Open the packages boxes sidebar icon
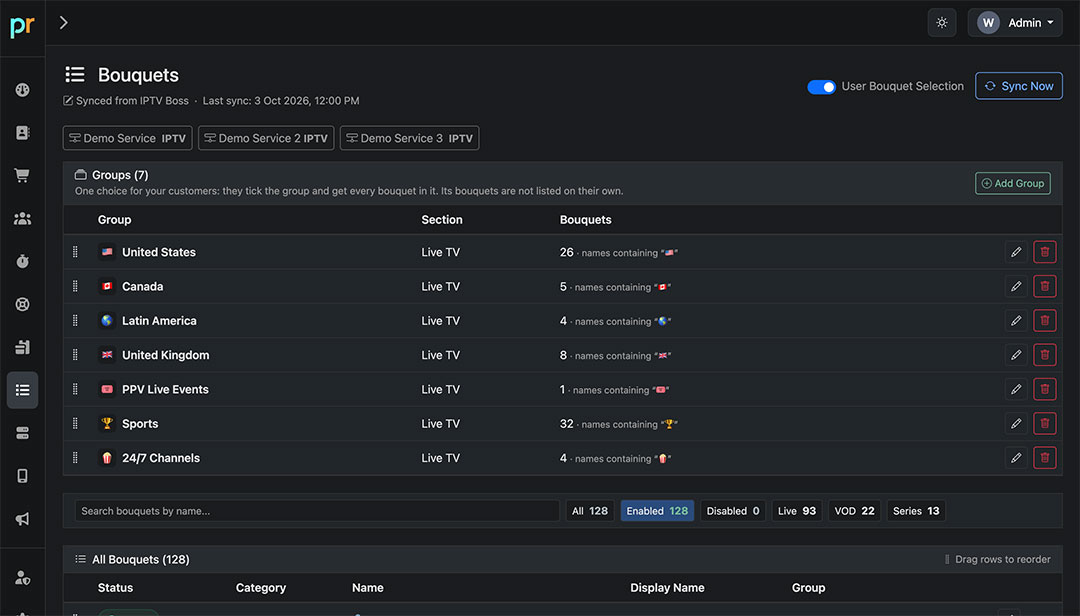 pyautogui.click(x=23, y=347)
